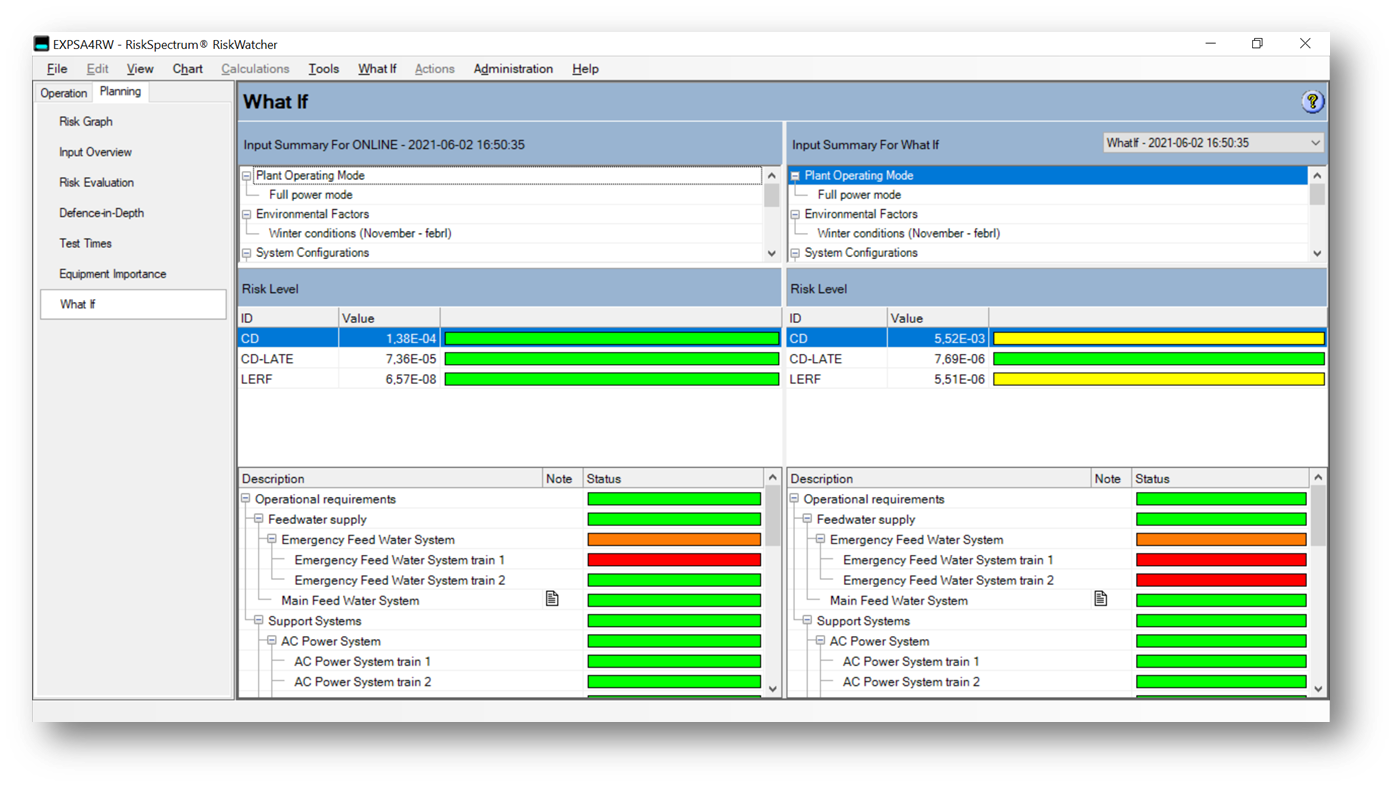The image size is (1395, 787).
Task: Click down arrow of What If summary scrollbar
Action: point(1317,254)
